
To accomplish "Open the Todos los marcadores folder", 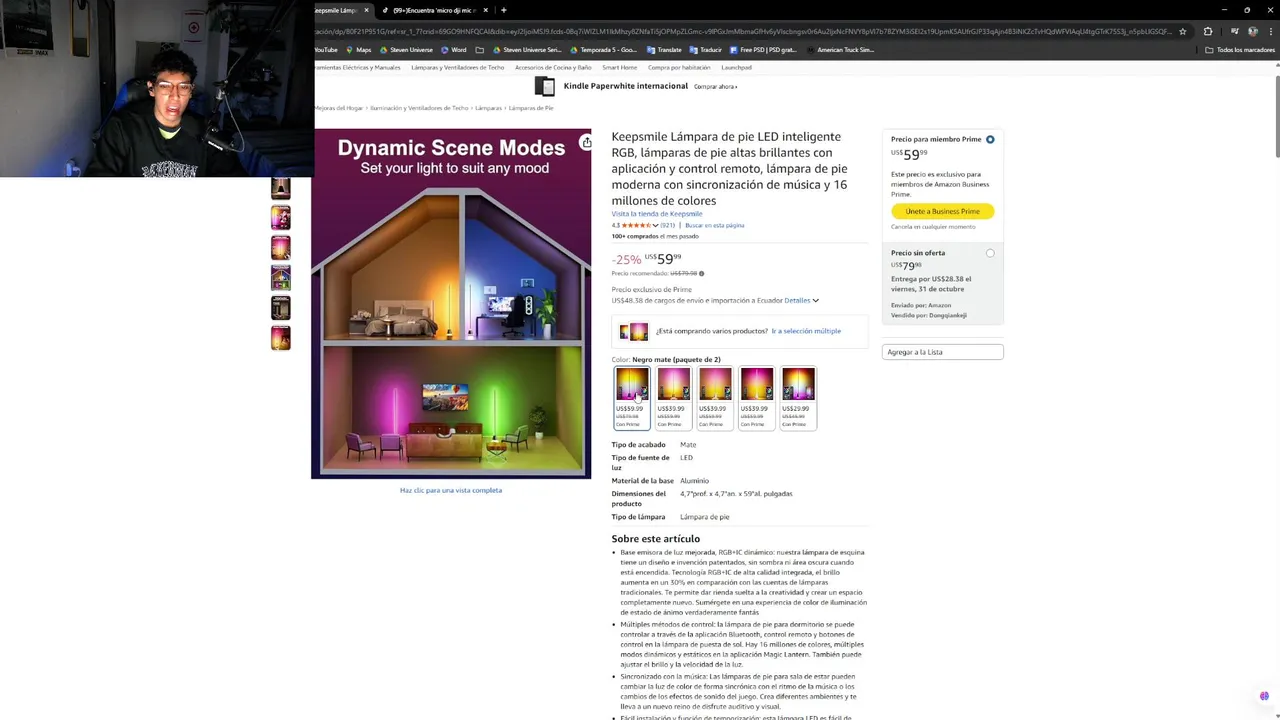I will tap(1240, 50).
